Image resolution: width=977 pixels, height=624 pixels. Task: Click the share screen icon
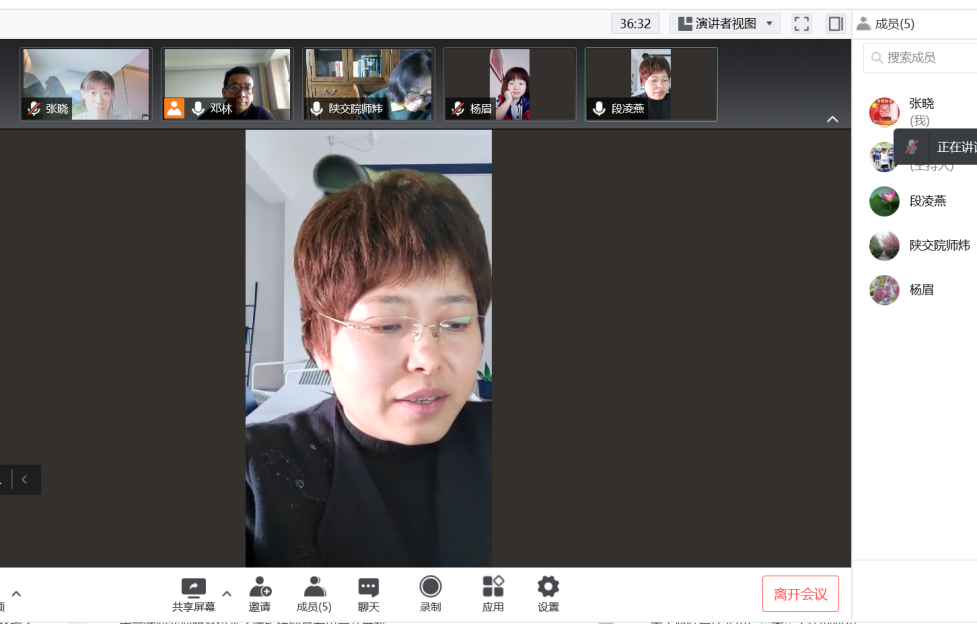tap(193, 587)
